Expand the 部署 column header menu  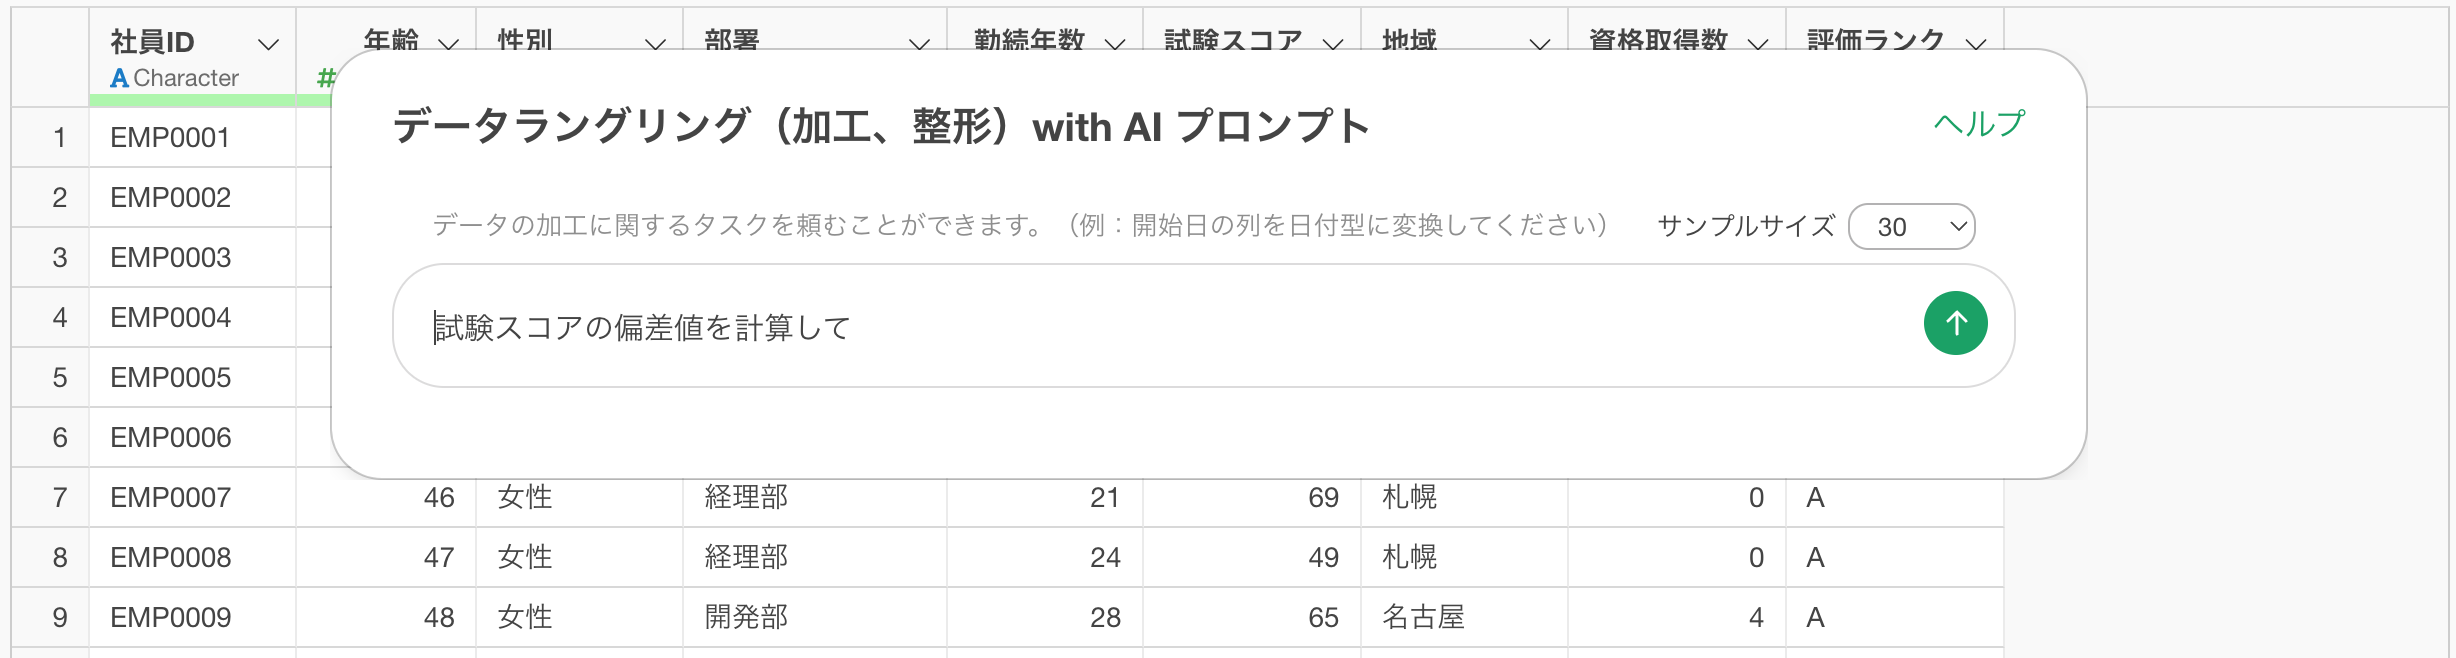919,44
